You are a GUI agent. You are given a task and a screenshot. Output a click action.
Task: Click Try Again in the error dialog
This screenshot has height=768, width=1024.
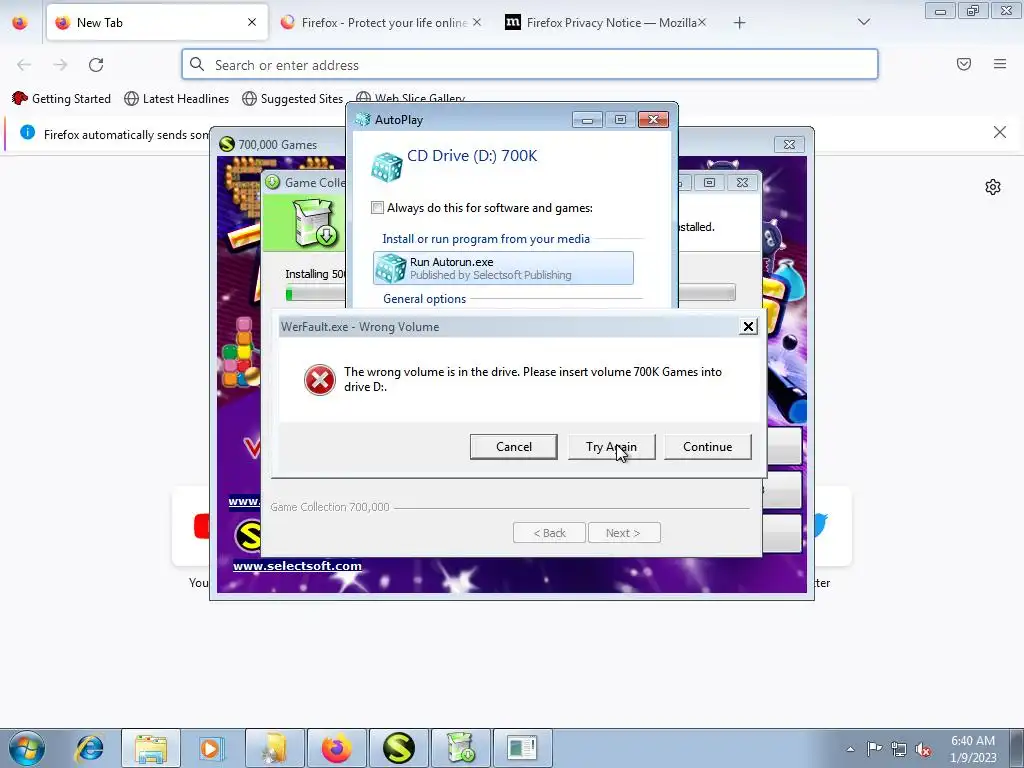pyautogui.click(x=611, y=447)
